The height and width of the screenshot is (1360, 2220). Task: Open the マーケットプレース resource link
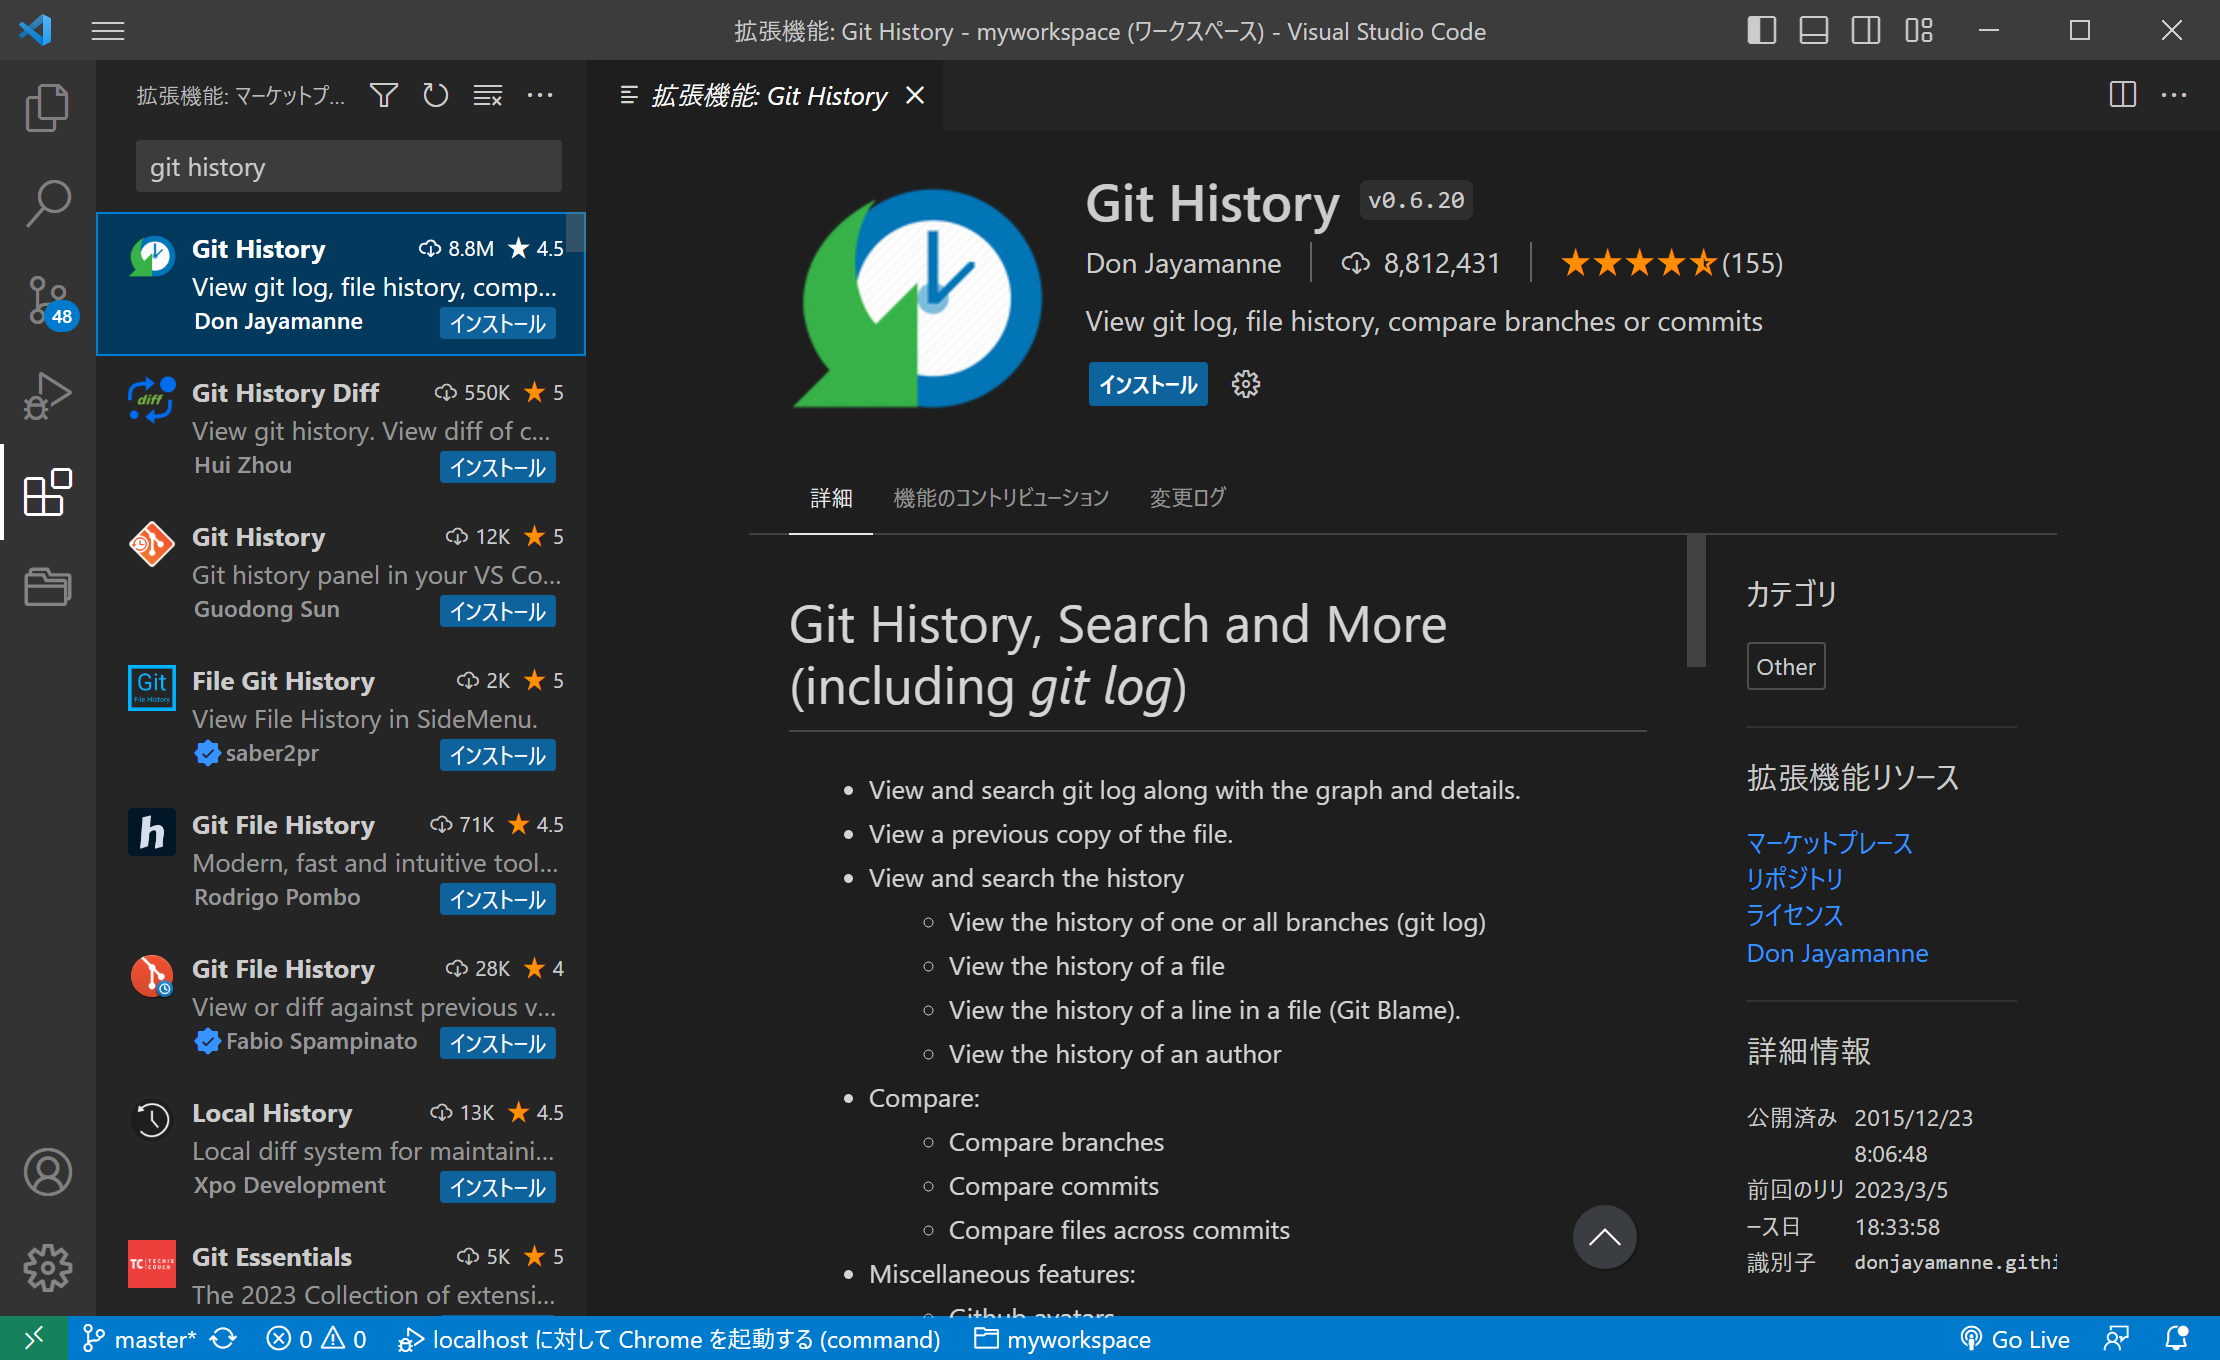[1829, 843]
